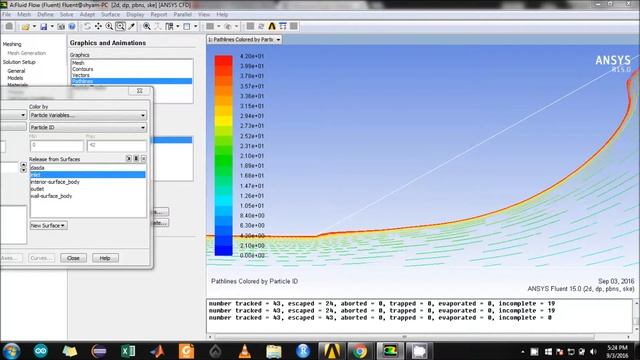Open Arduino from the taskbar

41,351
